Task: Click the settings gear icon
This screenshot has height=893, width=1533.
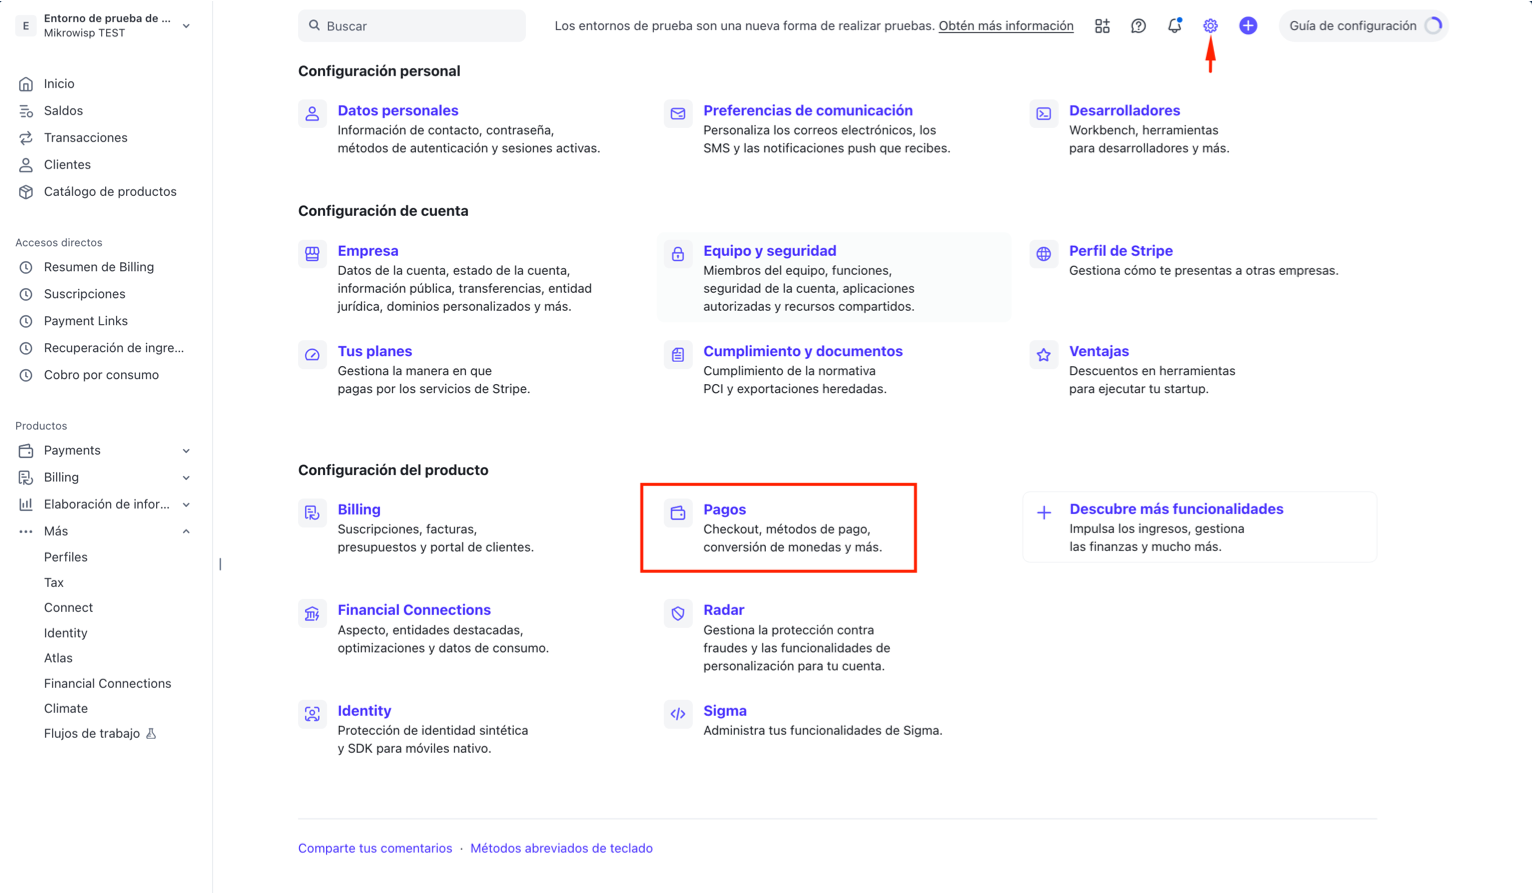Action: tap(1210, 26)
